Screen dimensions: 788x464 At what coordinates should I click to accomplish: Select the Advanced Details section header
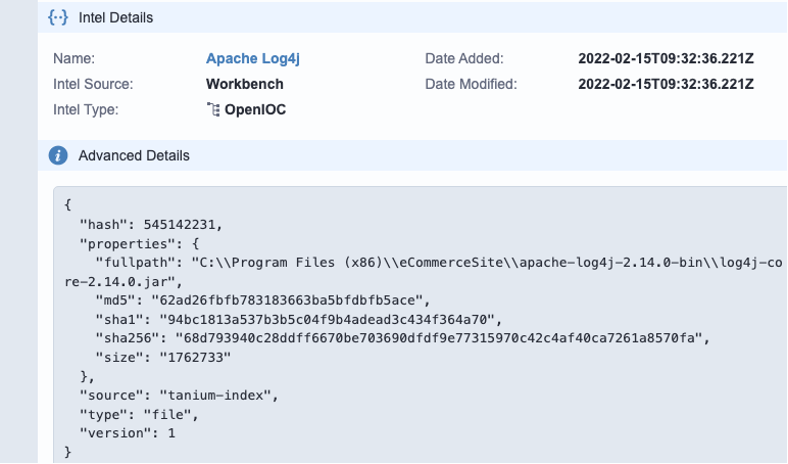(x=413, y=155)
